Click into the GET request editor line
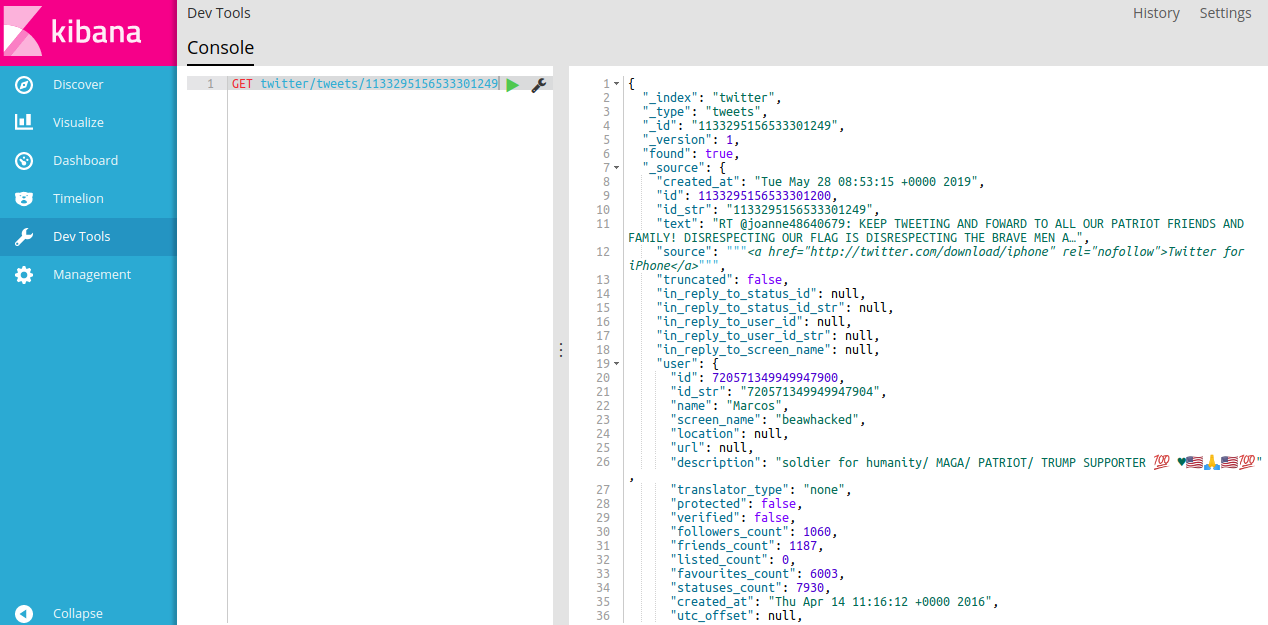 pos(365,84)
